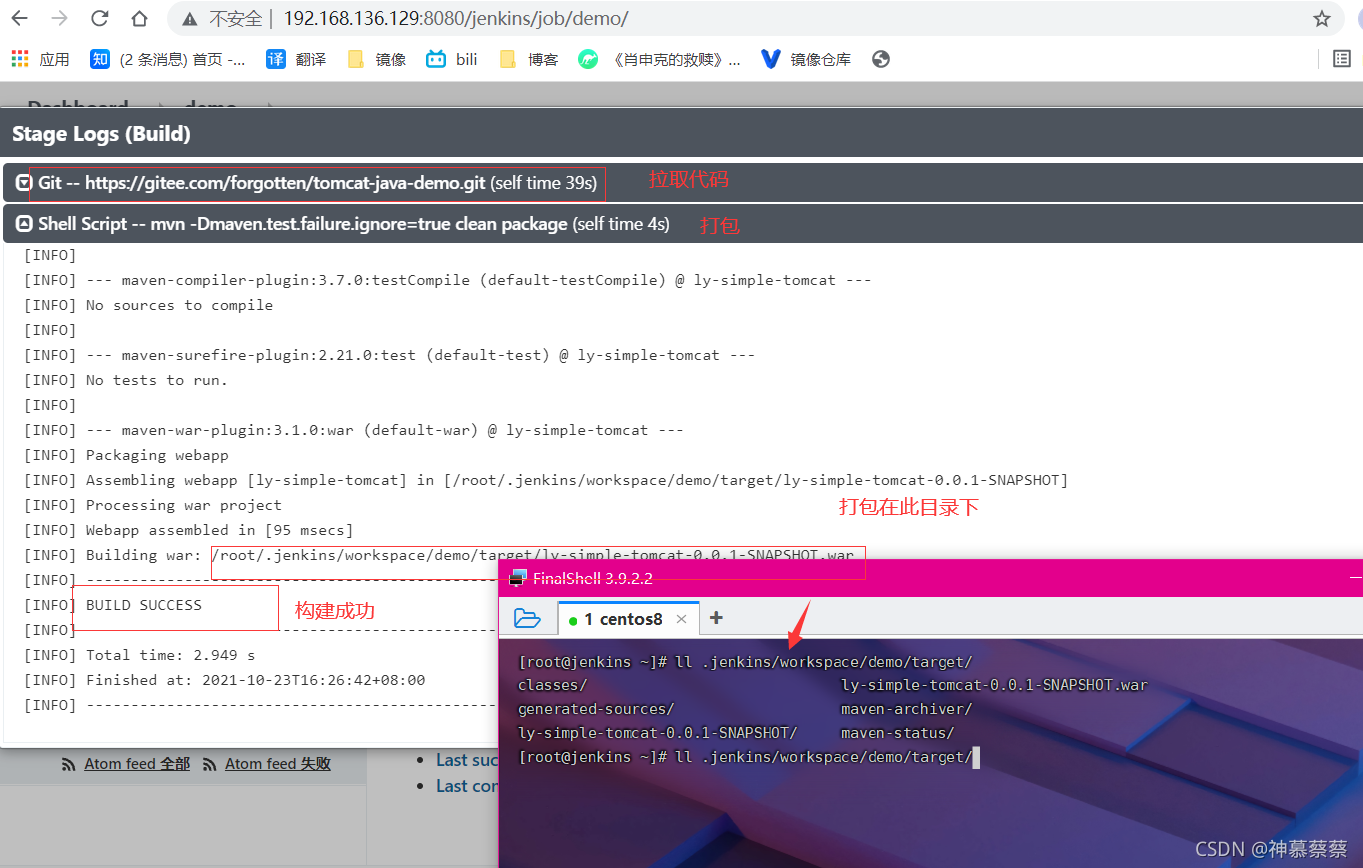Click the Stage Logs (Build) header

pos(101,134)
